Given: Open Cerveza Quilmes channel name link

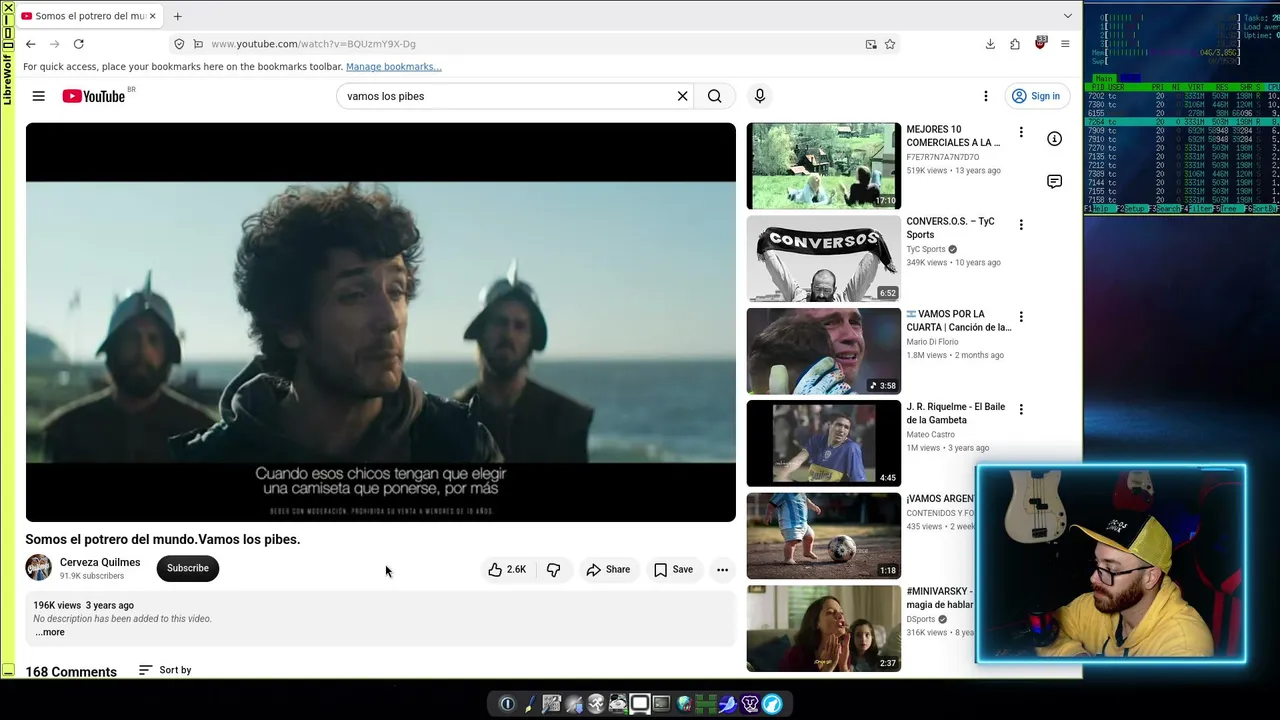Looking at the screenshot, I should pos(100,562).
